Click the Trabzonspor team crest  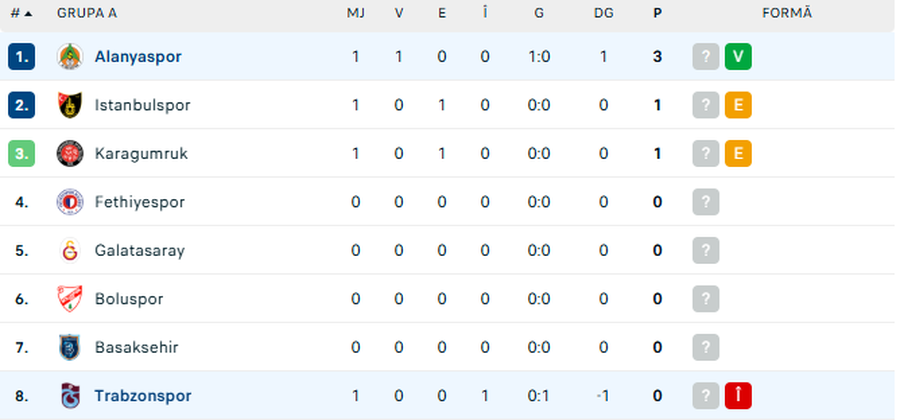pos(69,396)
